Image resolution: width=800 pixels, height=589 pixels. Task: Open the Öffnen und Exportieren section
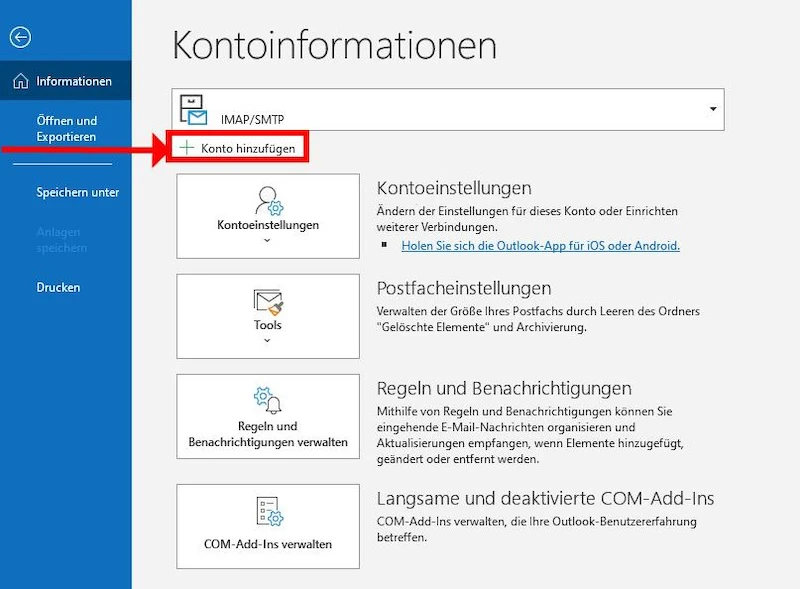(x=66, y=129)
